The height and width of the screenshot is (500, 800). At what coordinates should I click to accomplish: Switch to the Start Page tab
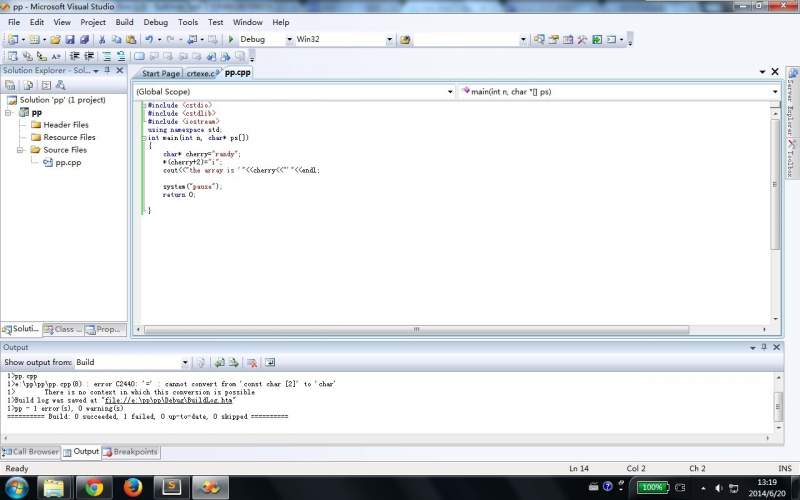pyautogui.click(x=160, y=73)
